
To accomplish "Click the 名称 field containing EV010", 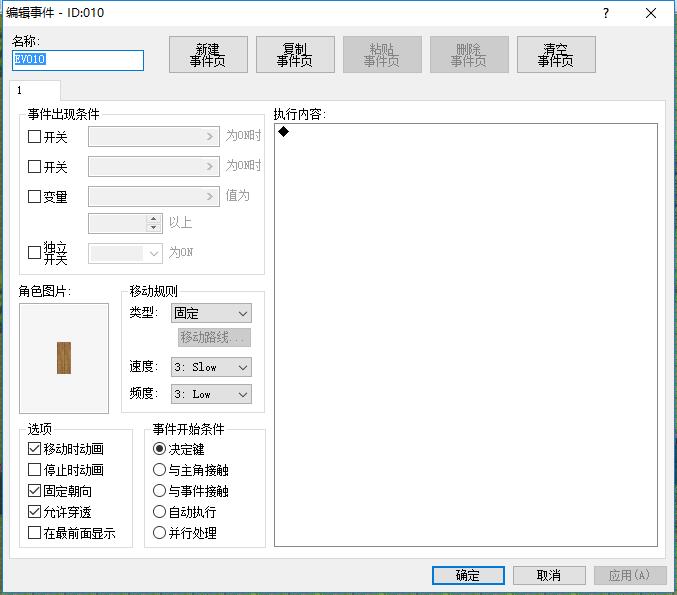I will click(78, 60).
